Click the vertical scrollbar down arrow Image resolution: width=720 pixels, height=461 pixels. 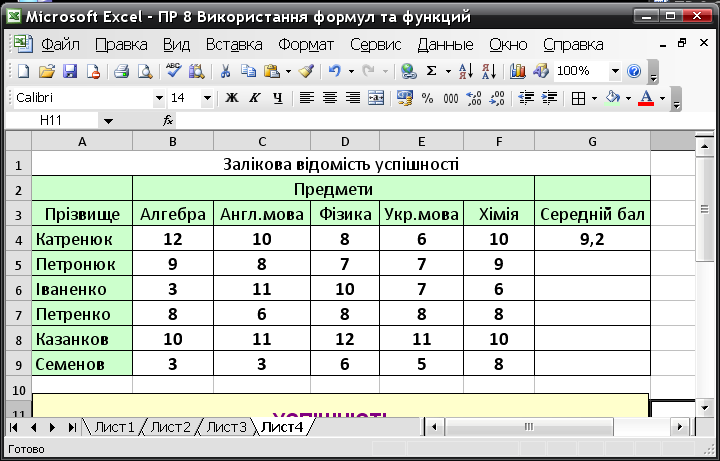pos(704,406)
